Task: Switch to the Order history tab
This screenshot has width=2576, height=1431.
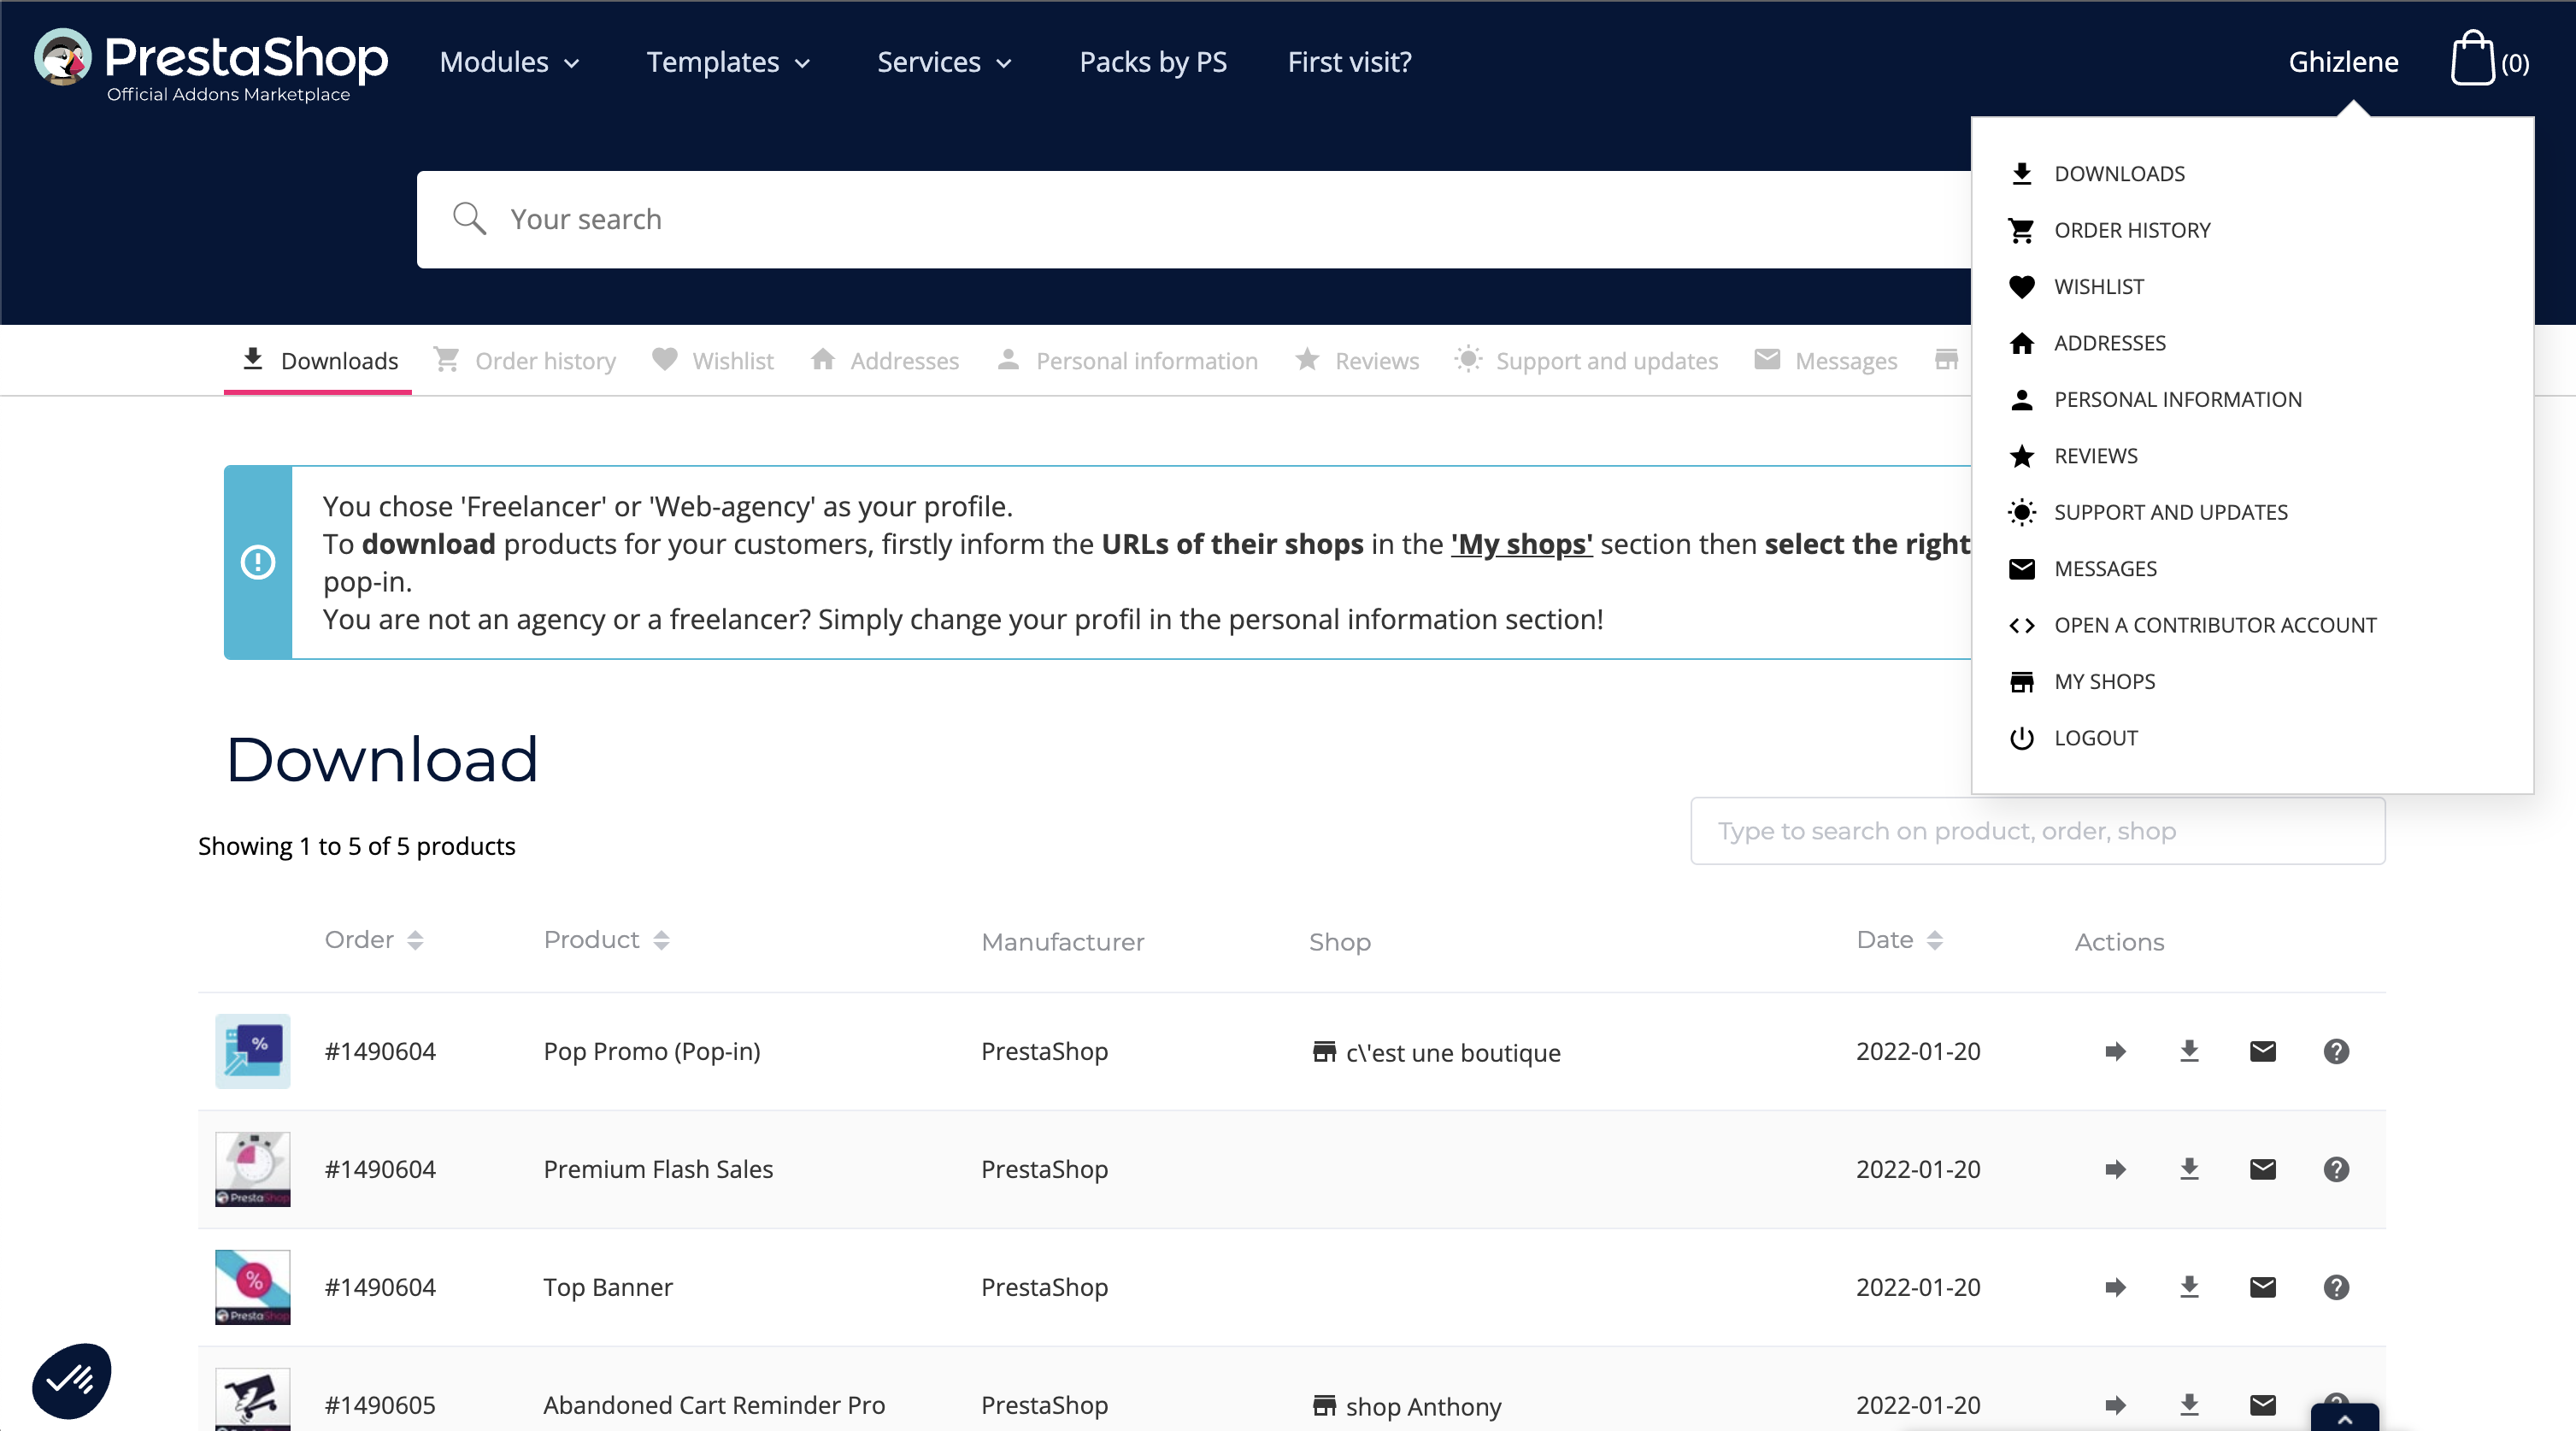Action: tap(545, 361)
